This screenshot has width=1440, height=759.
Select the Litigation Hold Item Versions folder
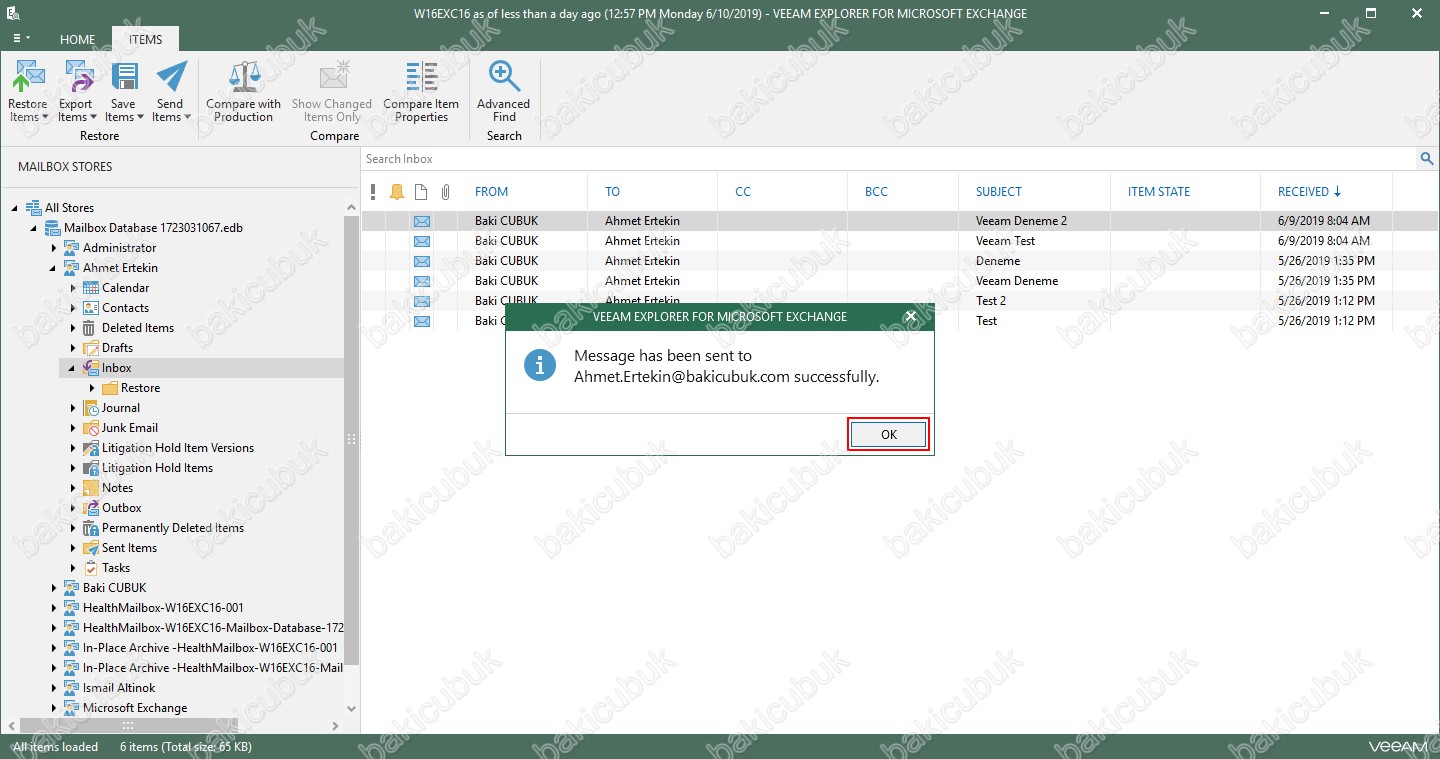(178, 448)
